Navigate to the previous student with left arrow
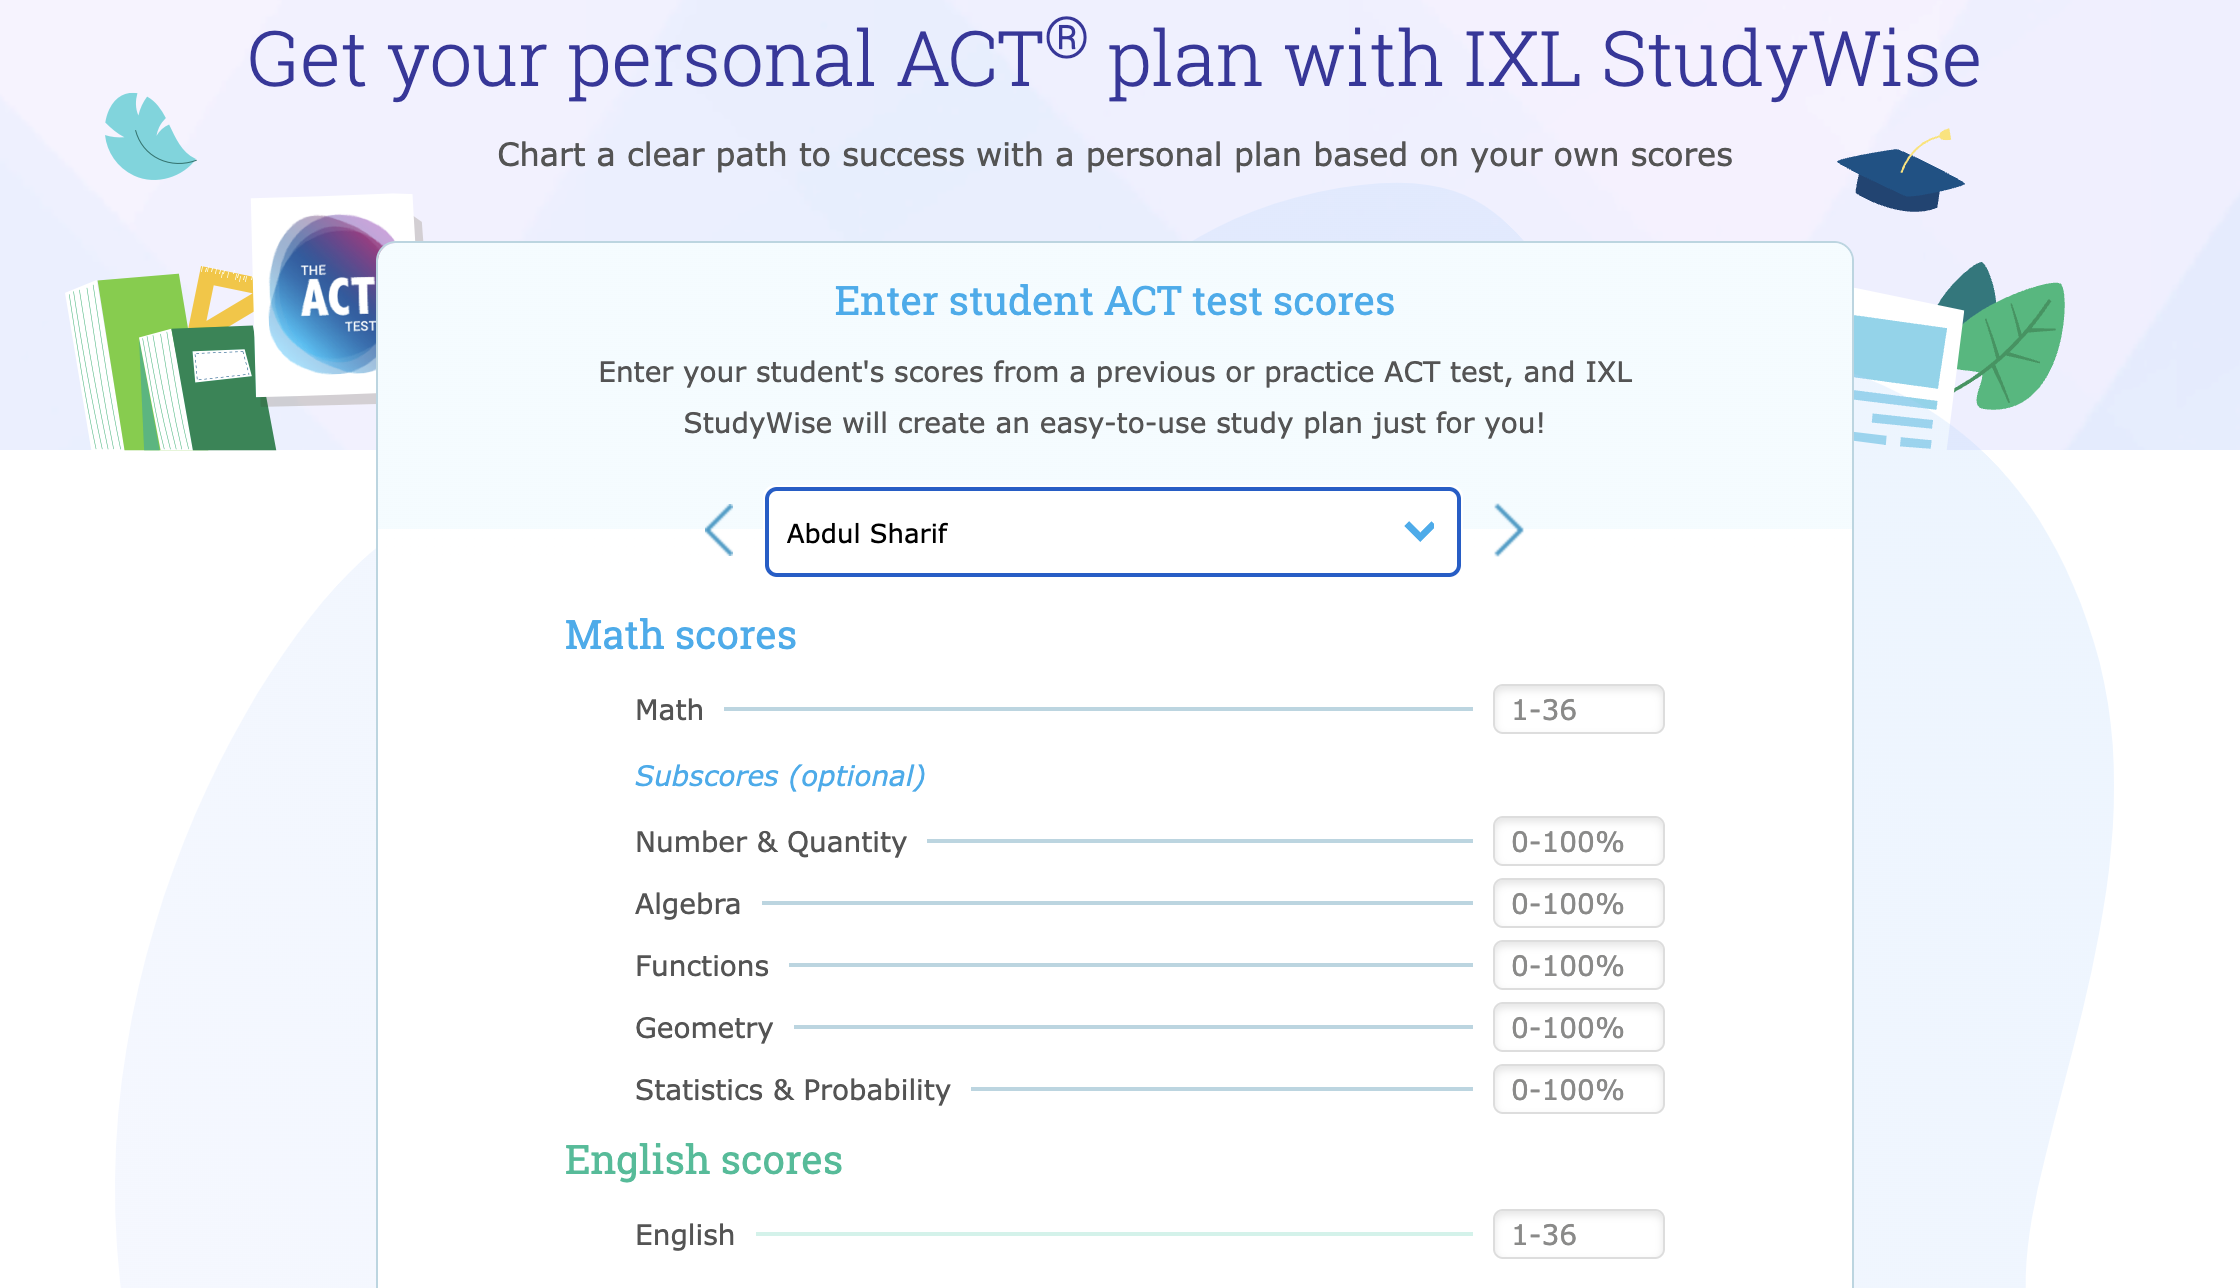Image resolution: width=2240 pixels, height=1288 pixels. pos(720,530)
